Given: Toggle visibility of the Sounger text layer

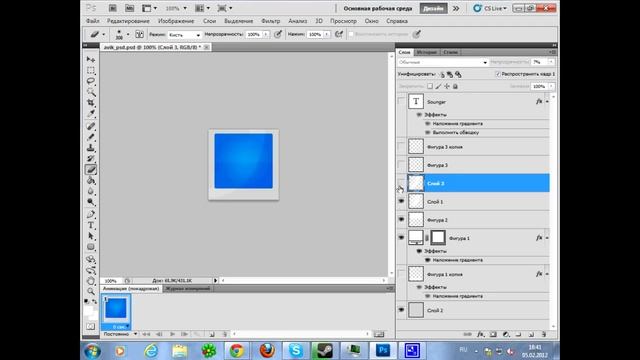Looking at the screenshot, I should click(x=401, y=102).
